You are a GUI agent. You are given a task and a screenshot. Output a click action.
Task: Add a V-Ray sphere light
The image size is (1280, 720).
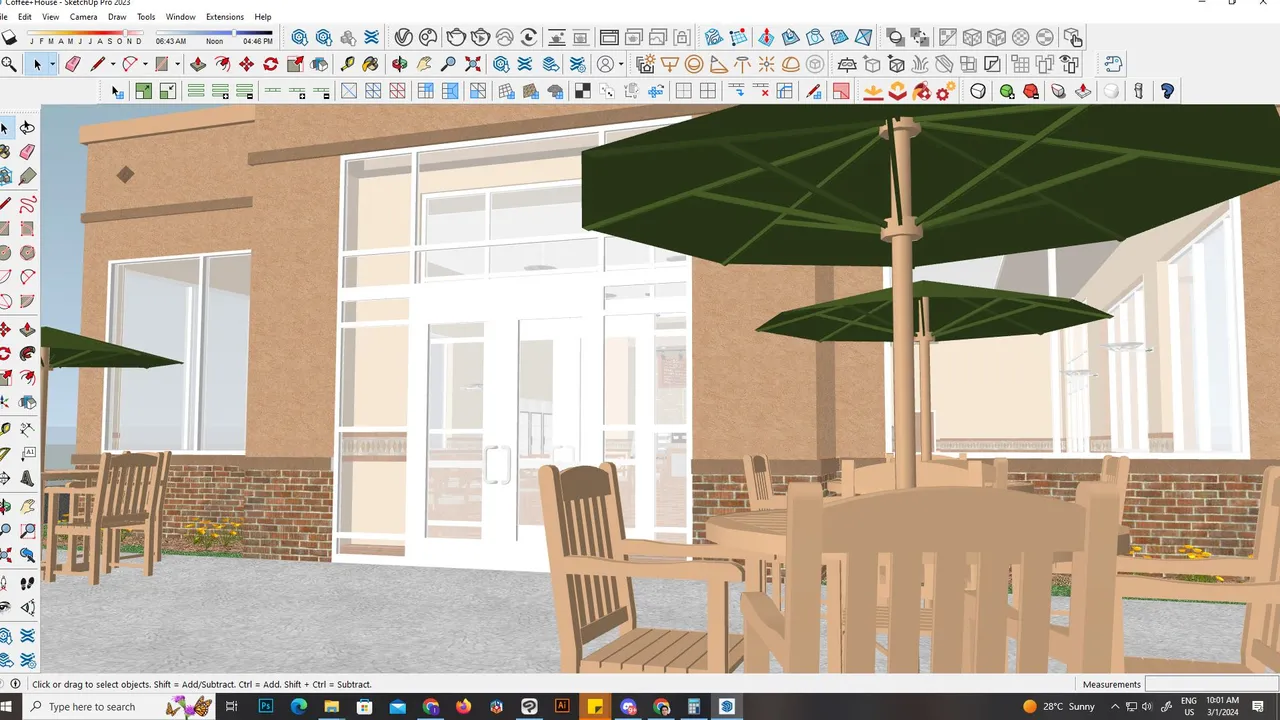tap(693, 64)
